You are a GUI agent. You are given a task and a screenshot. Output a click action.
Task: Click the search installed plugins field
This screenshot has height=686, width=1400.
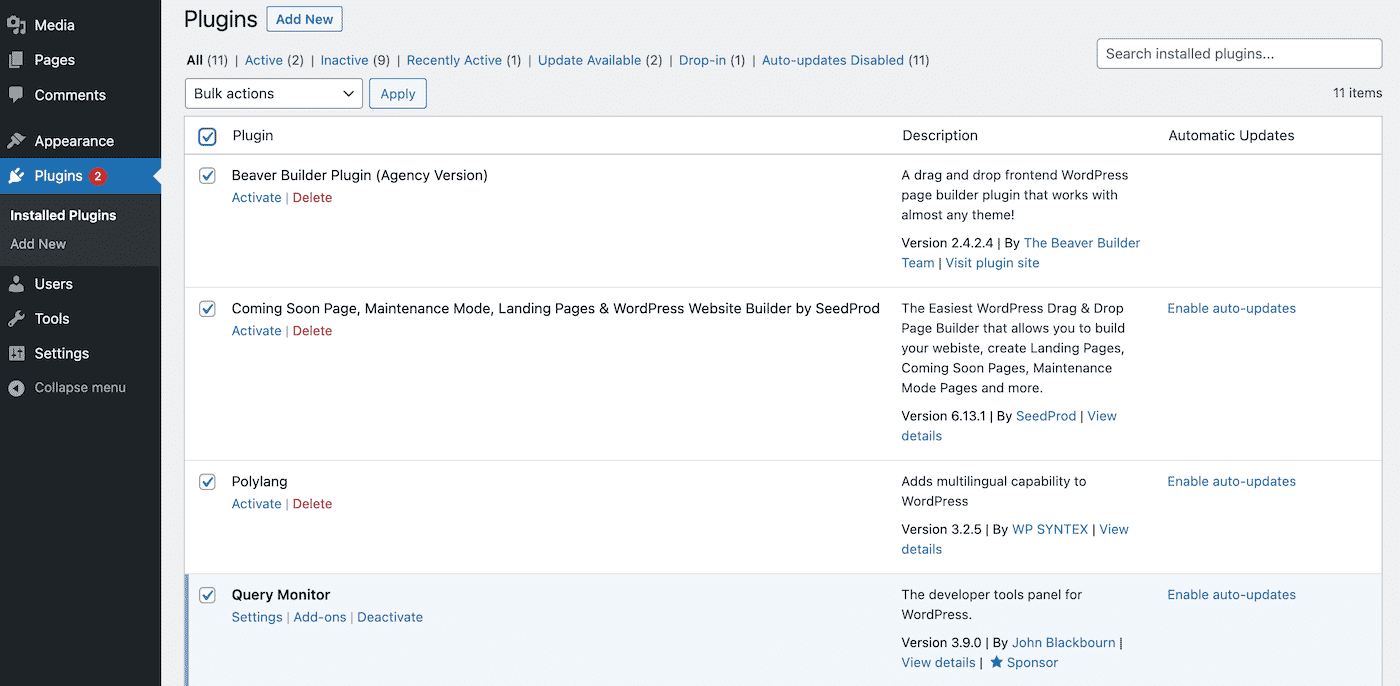[x=1238, y=53]
